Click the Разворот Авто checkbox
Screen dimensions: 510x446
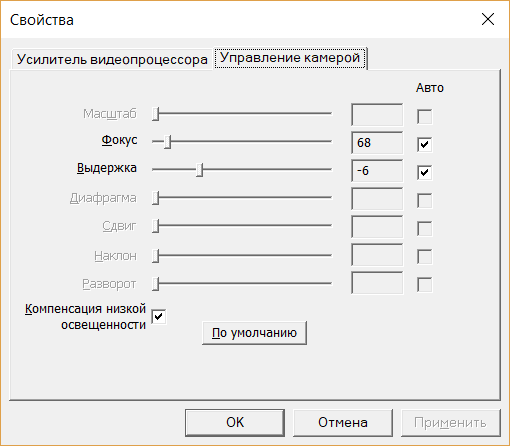point(424,285)
